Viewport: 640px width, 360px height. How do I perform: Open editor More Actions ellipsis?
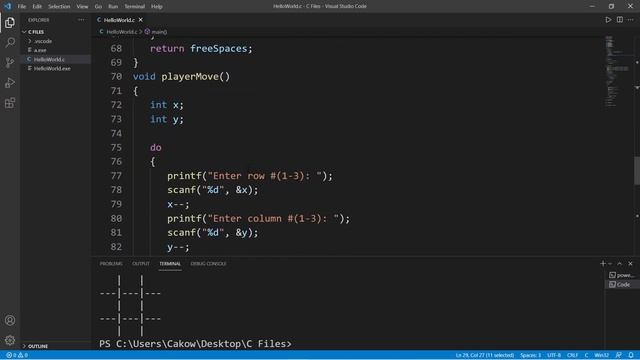point(631,20)
